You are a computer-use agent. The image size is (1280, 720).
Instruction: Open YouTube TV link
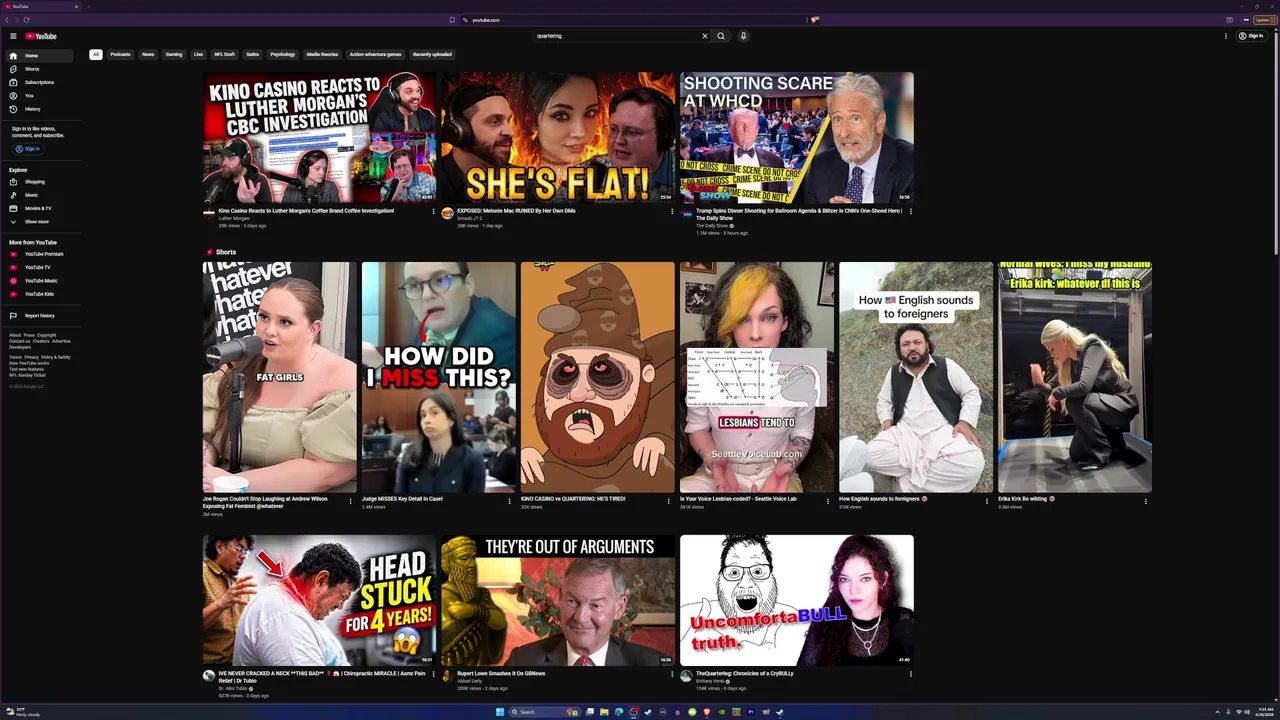click(x=37, y=267)
